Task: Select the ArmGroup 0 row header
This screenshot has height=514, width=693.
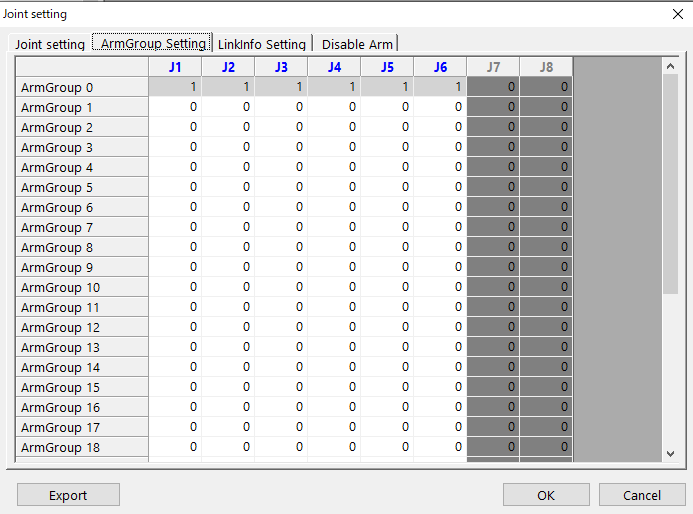Action: [x=82, y=87]
